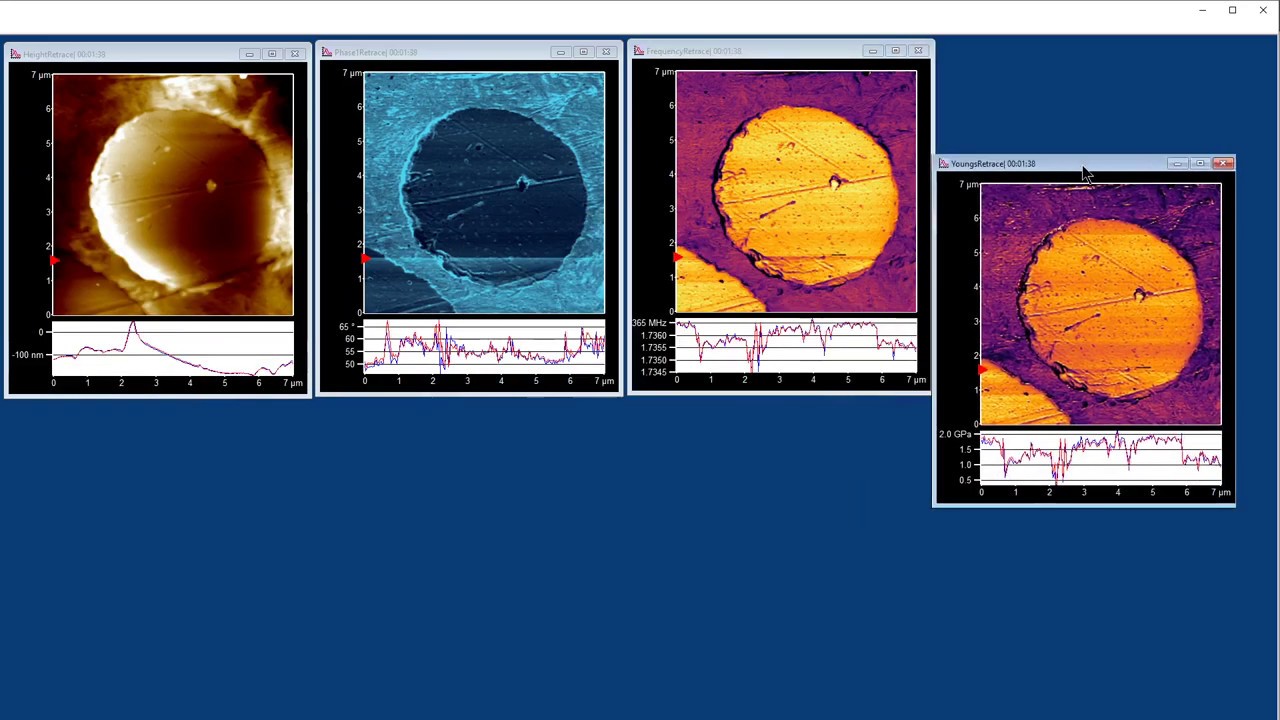1280x720 pixels.
Task: Minimize the Phase1Retrace window
Action: [561, 52]
